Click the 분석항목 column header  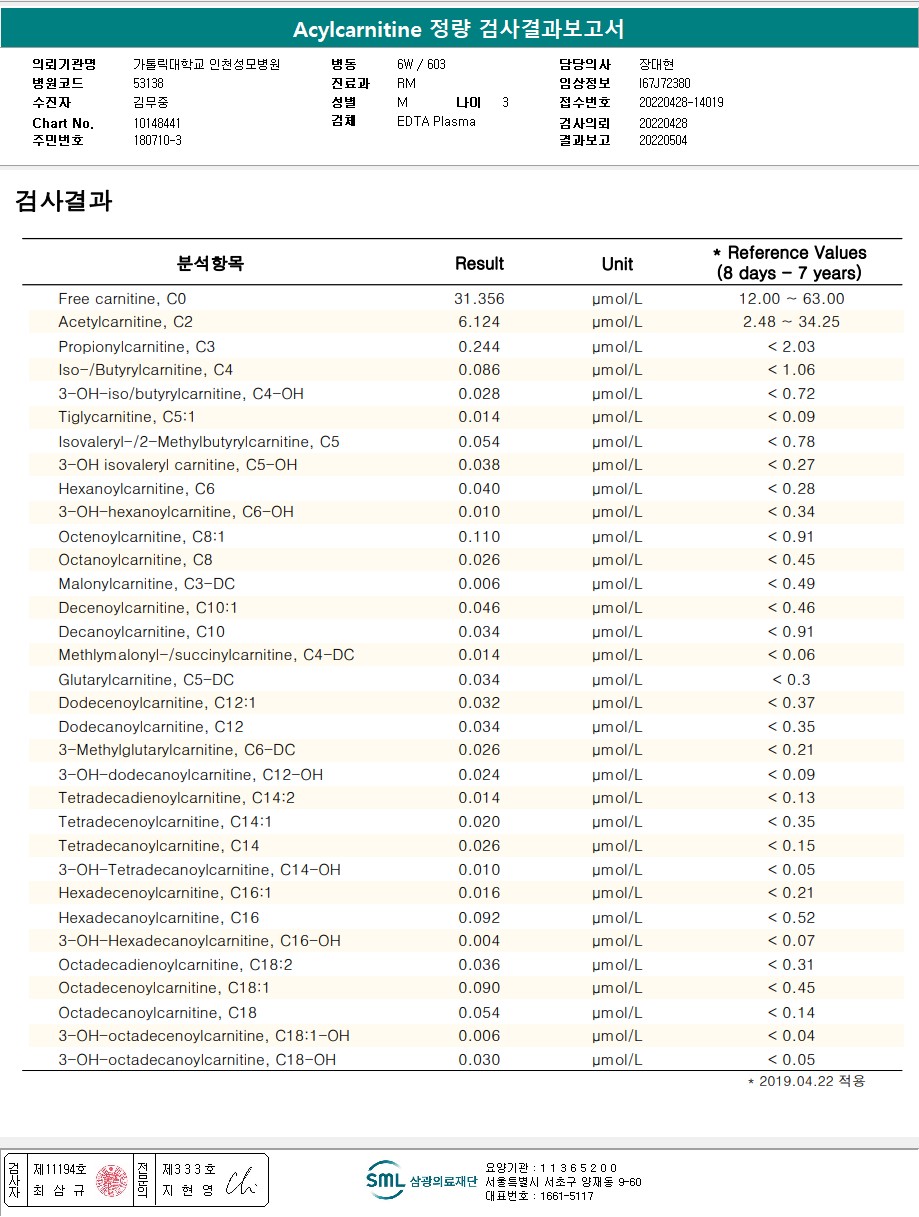click(x=210, y=264)
